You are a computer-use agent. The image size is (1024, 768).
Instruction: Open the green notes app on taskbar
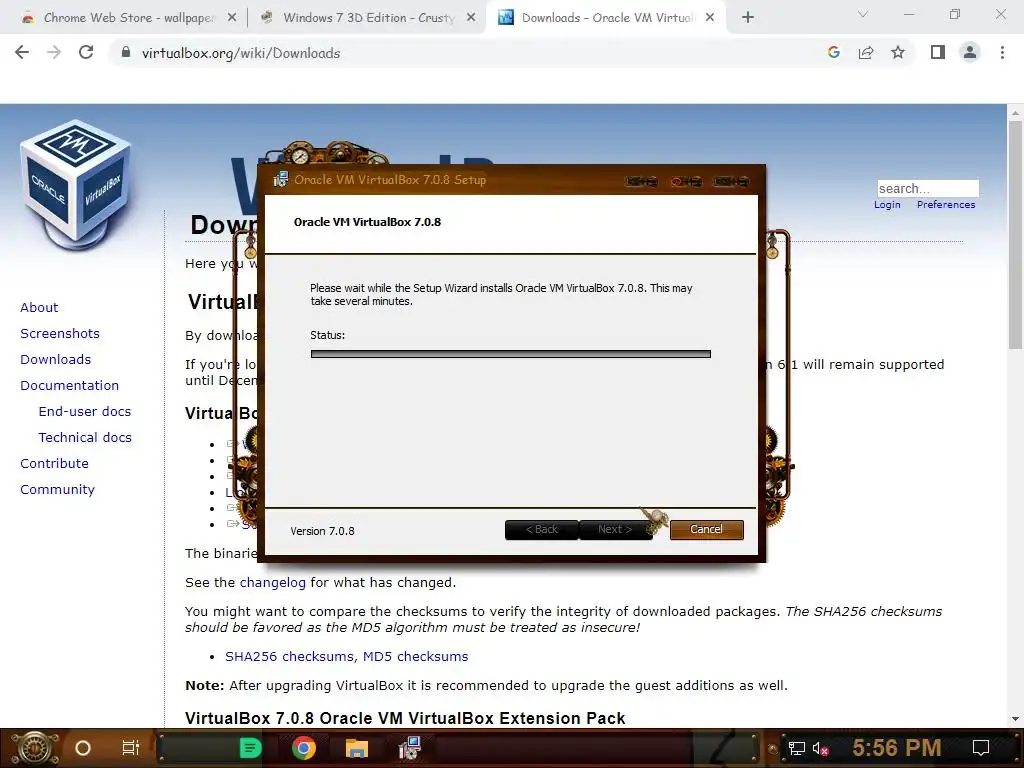click(x=250, y=748)
